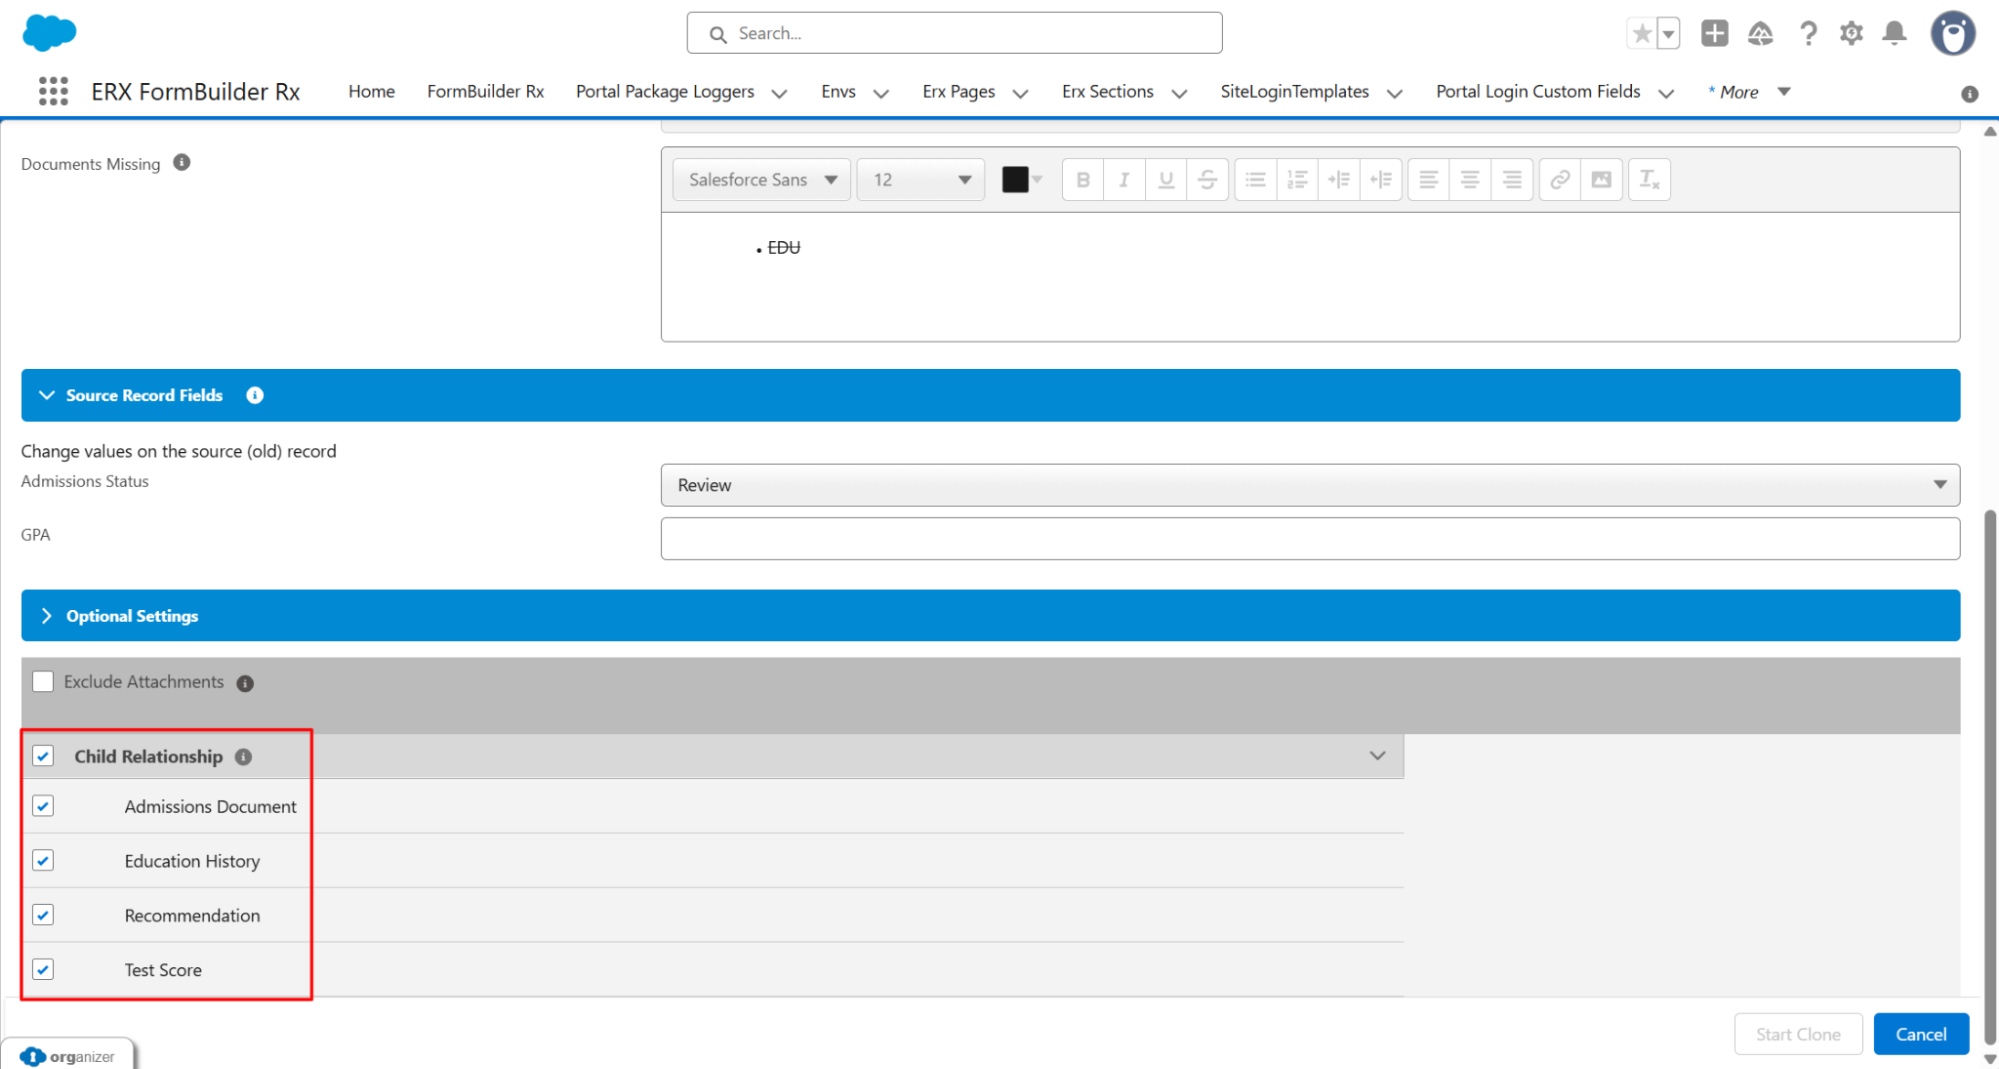Open the FormBuilder Rx tab
The height and width of the screenshot is (1069, 1999).
[x=485, y=92]
